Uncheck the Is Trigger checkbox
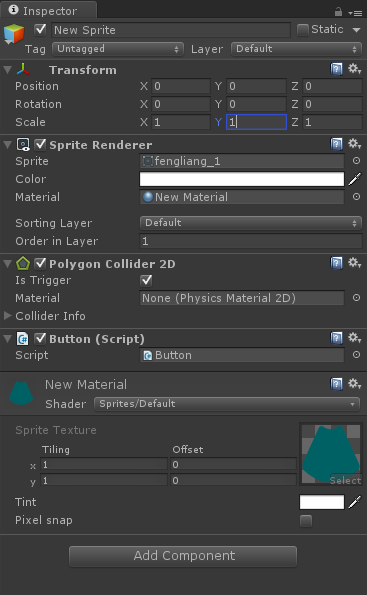367x595 pixels. pos(146,280)
